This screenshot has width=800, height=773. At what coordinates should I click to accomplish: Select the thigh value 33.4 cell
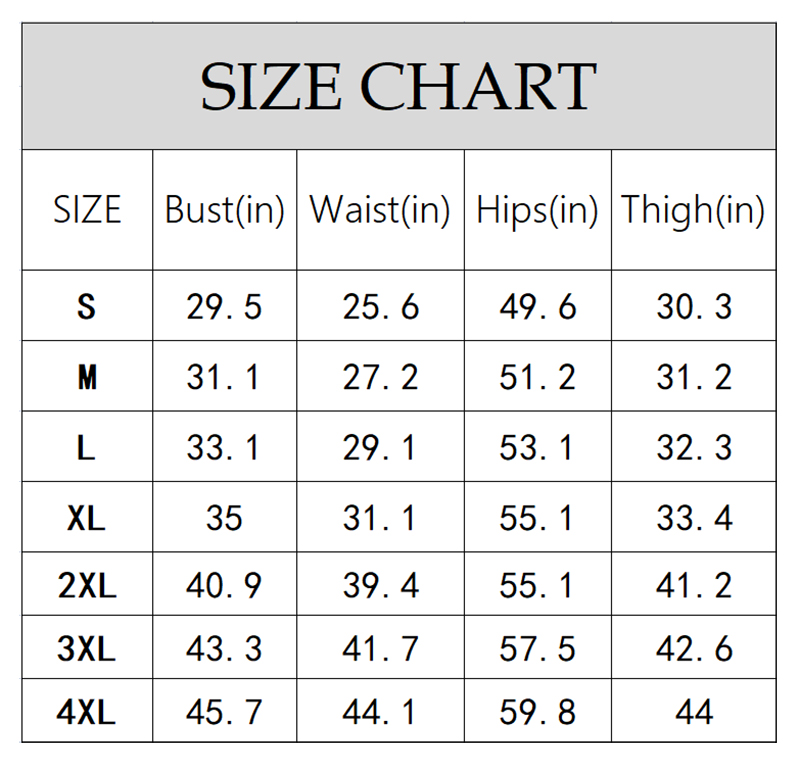pyautogui.click(x=693, y=517)
